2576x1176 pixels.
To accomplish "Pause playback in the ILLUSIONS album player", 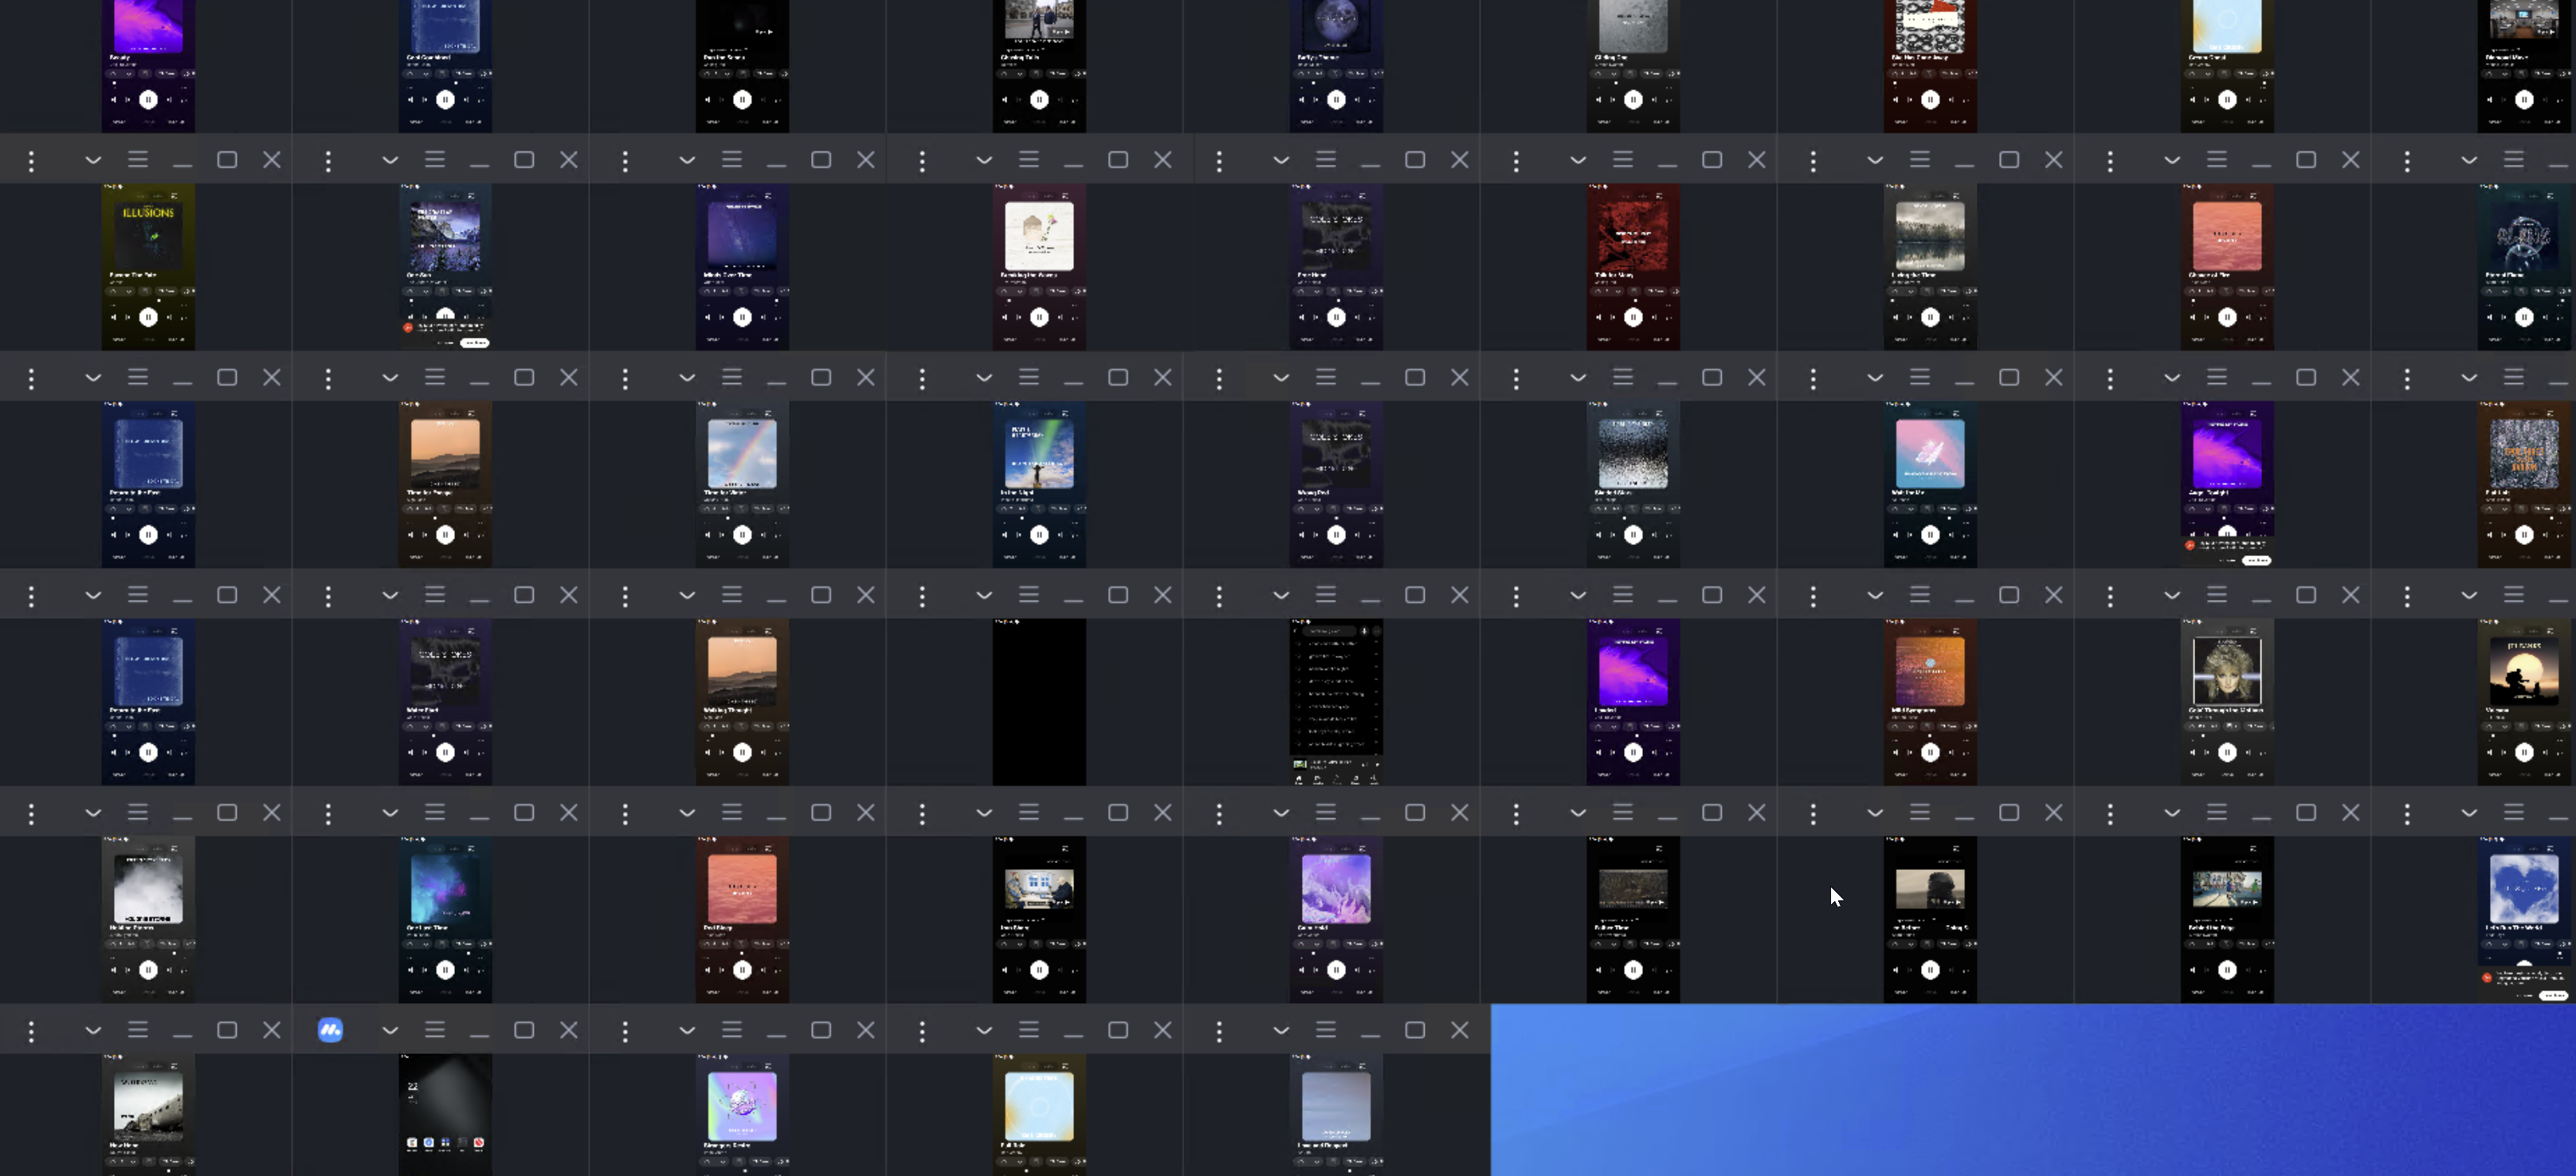I will [x=148, y=317].
